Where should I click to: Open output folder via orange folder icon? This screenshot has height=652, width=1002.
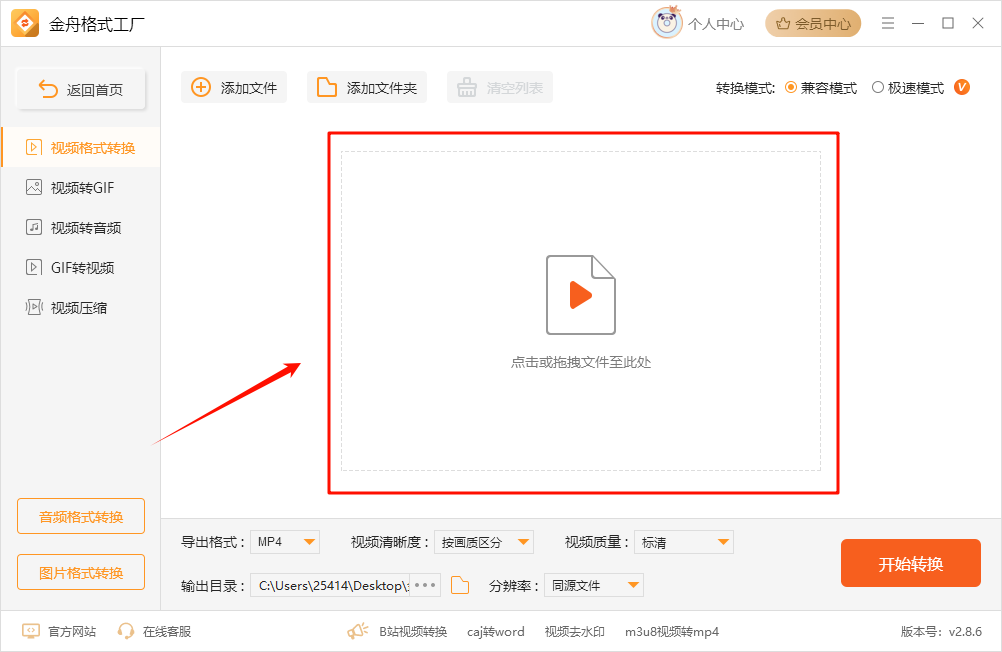460,585
